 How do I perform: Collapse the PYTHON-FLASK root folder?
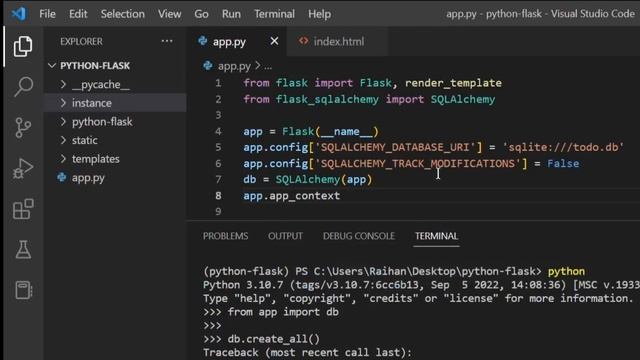coord(52,65)
